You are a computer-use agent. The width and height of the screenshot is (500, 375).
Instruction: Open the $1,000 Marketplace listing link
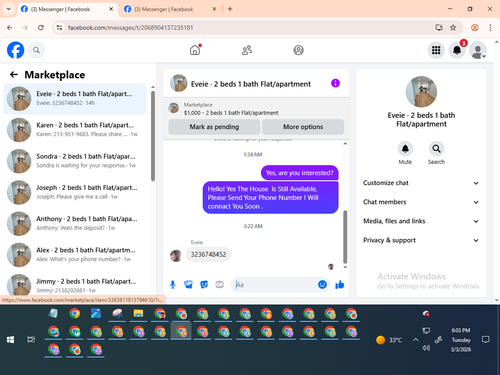231,113
